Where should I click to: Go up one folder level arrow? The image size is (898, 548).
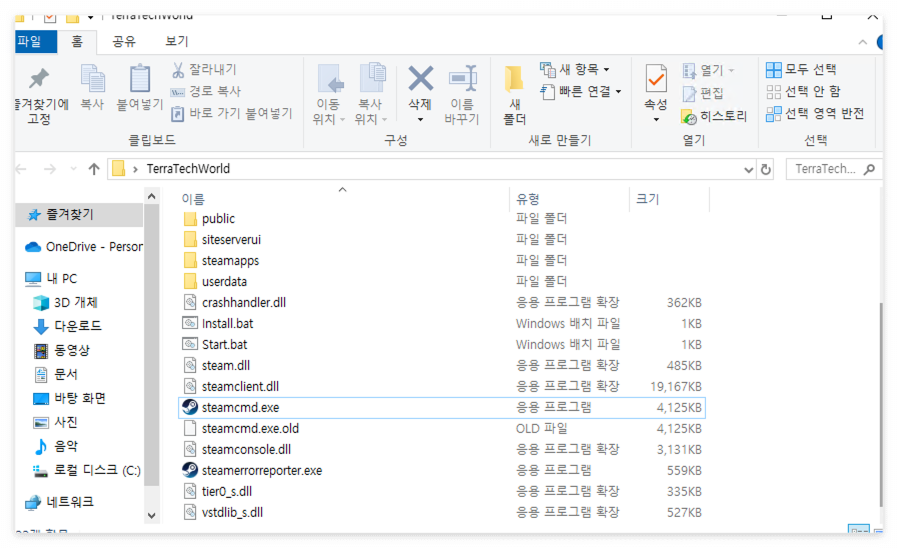(94, 169)
